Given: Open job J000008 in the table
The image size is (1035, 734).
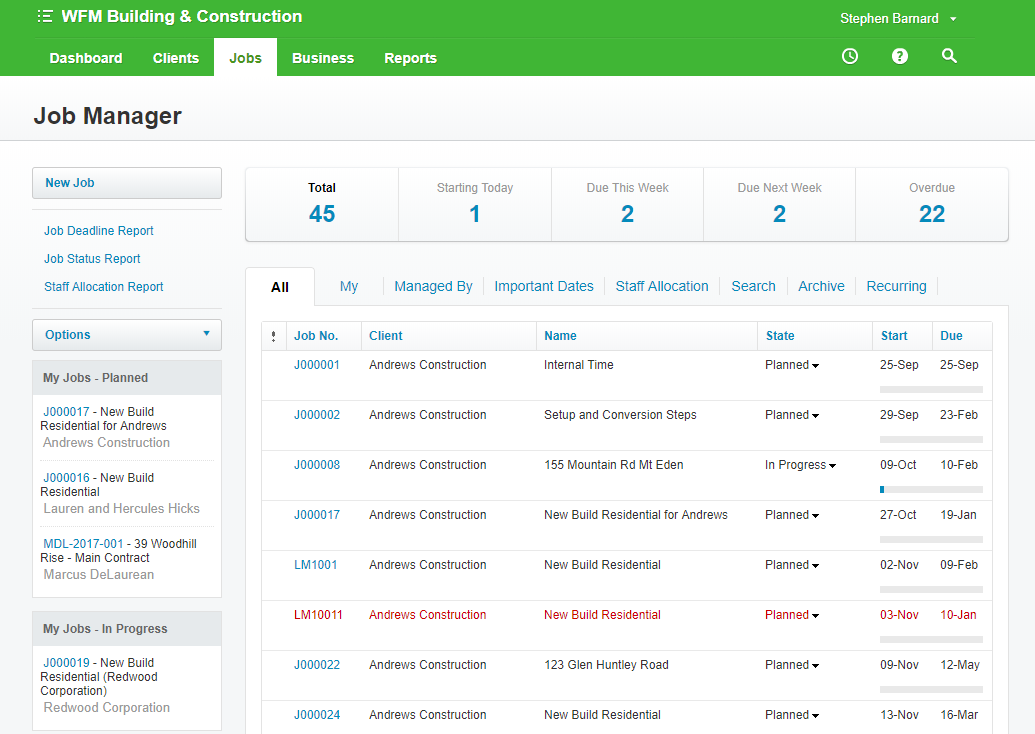Looking at the screenshot, I should point(317,465).
